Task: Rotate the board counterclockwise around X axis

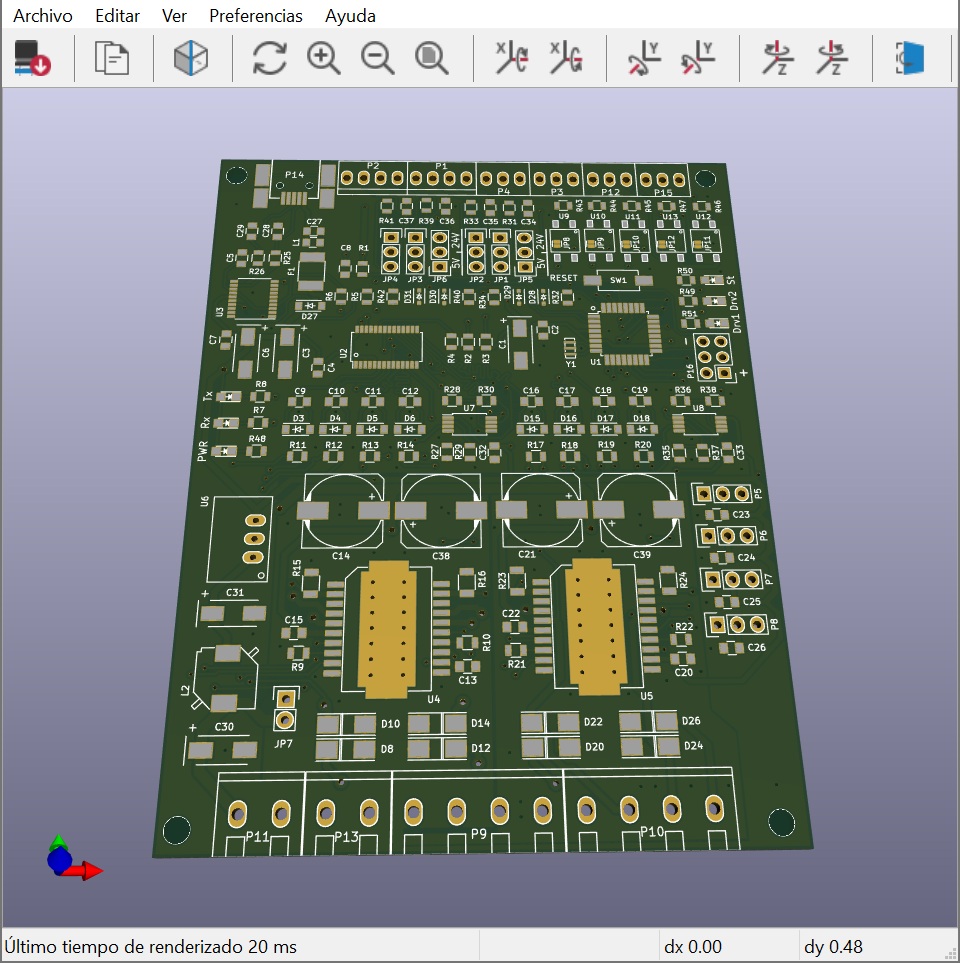Action: click(566, 58)
